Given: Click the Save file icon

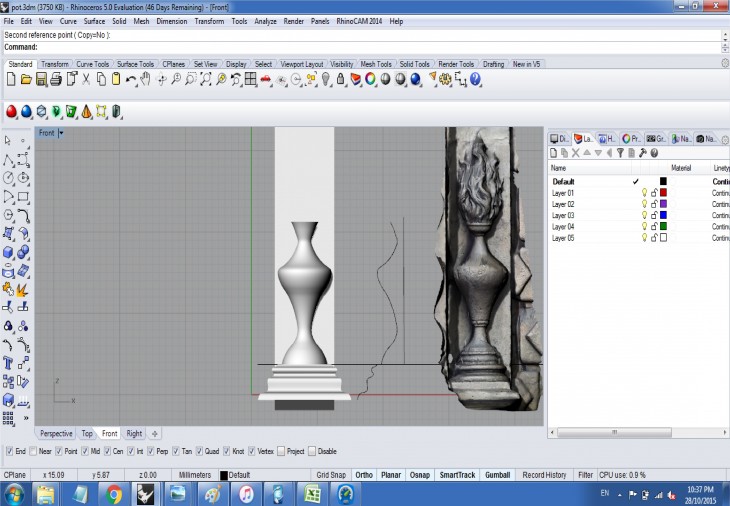Looking at the screenshot, I should 41,79.
